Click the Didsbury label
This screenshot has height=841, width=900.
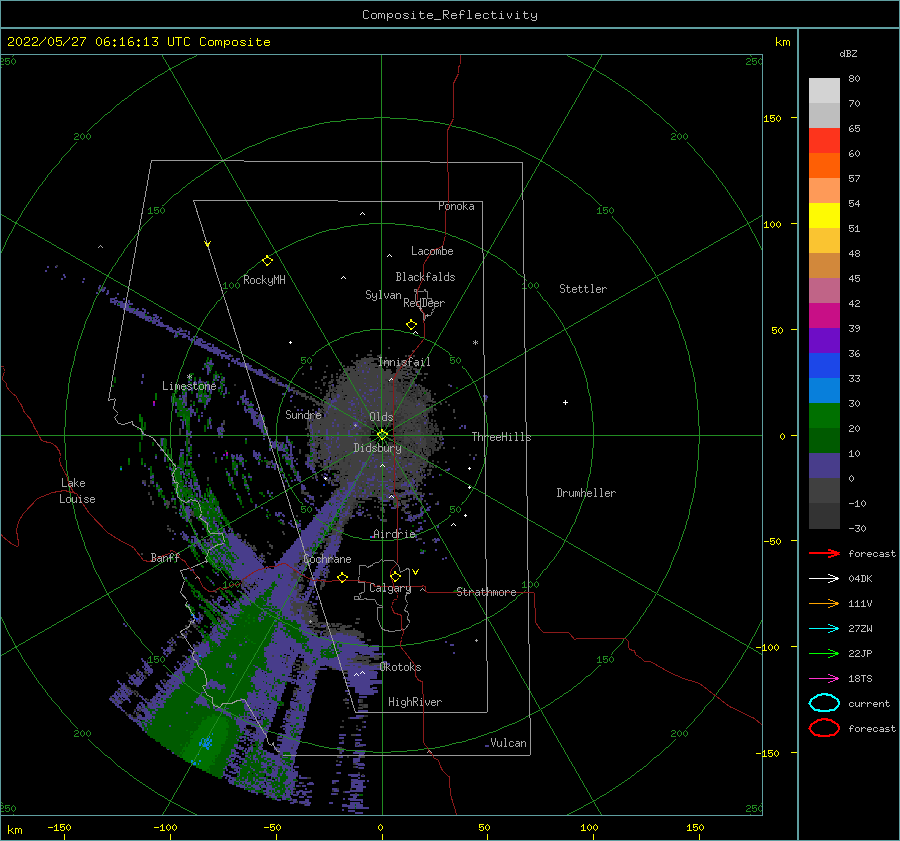pos(378,448)
